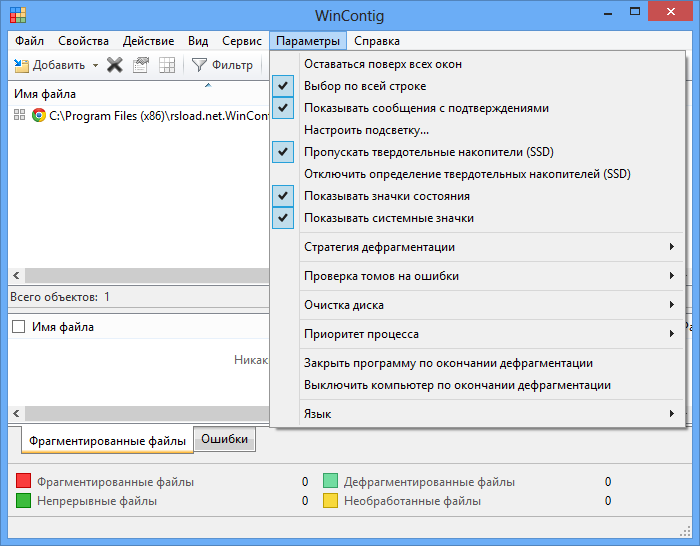Viewport: 700px width, 546px height.
Task: Check the Имя файла header checkbox
Action: [x=18, y=327]
